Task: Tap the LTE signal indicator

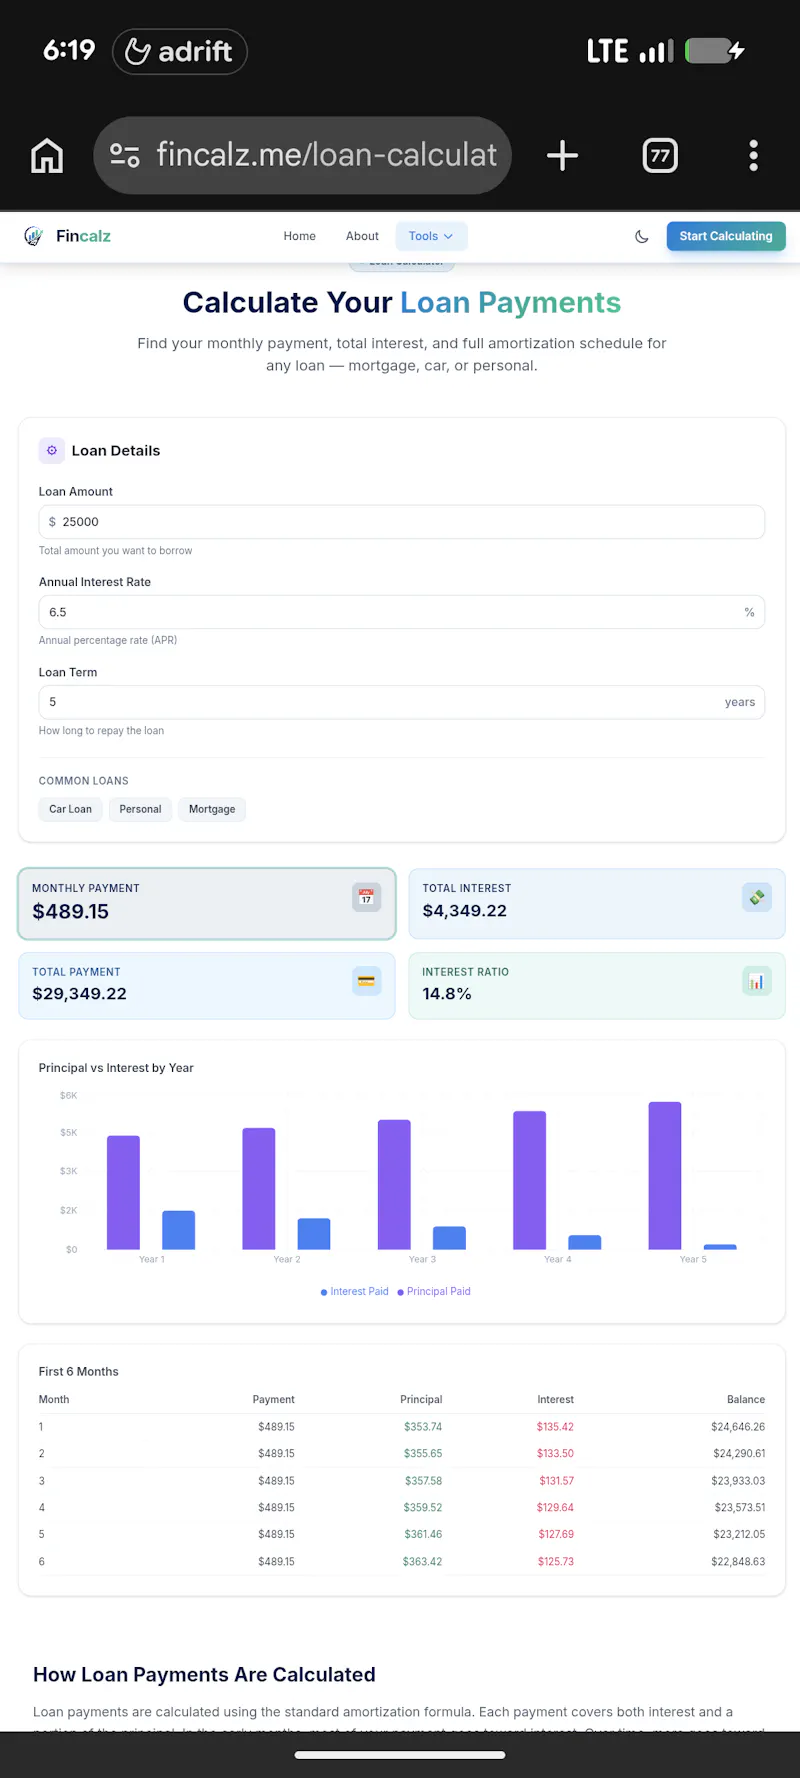Action: tap(630, 51)
